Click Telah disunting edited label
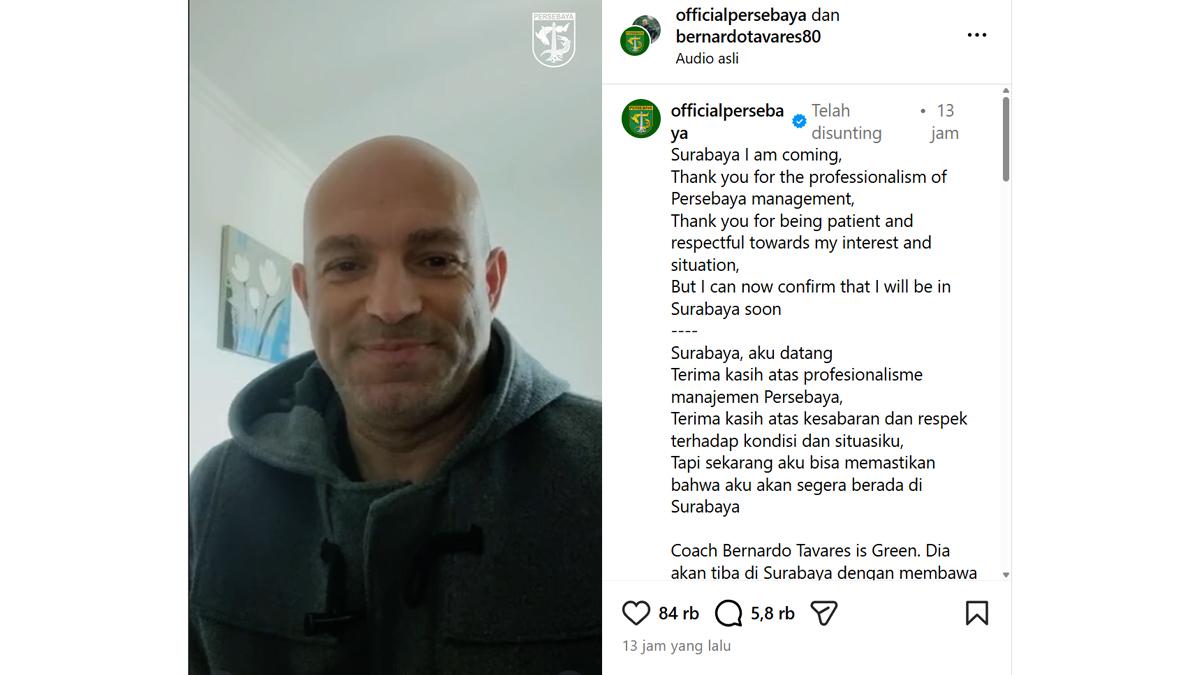The width and height of the screenshot is (1200, 675). coord(846,121)
